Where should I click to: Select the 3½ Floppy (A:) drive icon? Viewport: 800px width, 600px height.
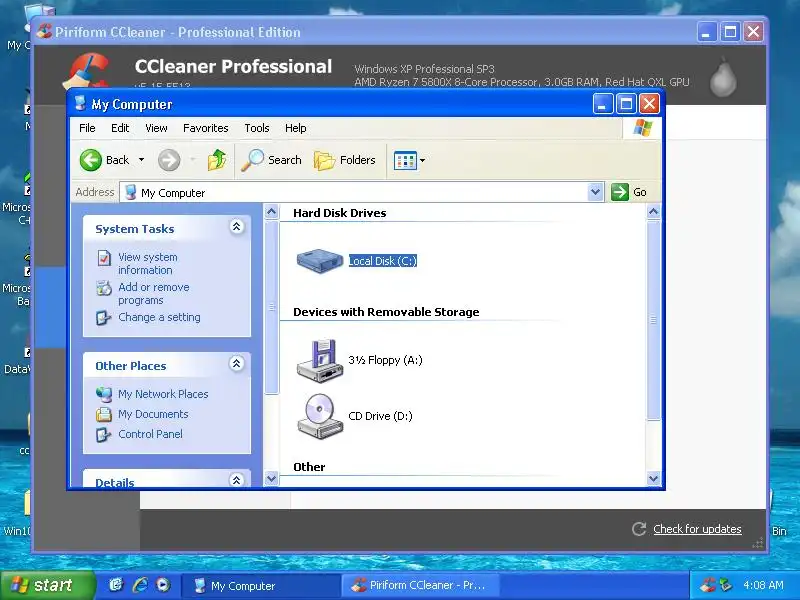point(320,360)
